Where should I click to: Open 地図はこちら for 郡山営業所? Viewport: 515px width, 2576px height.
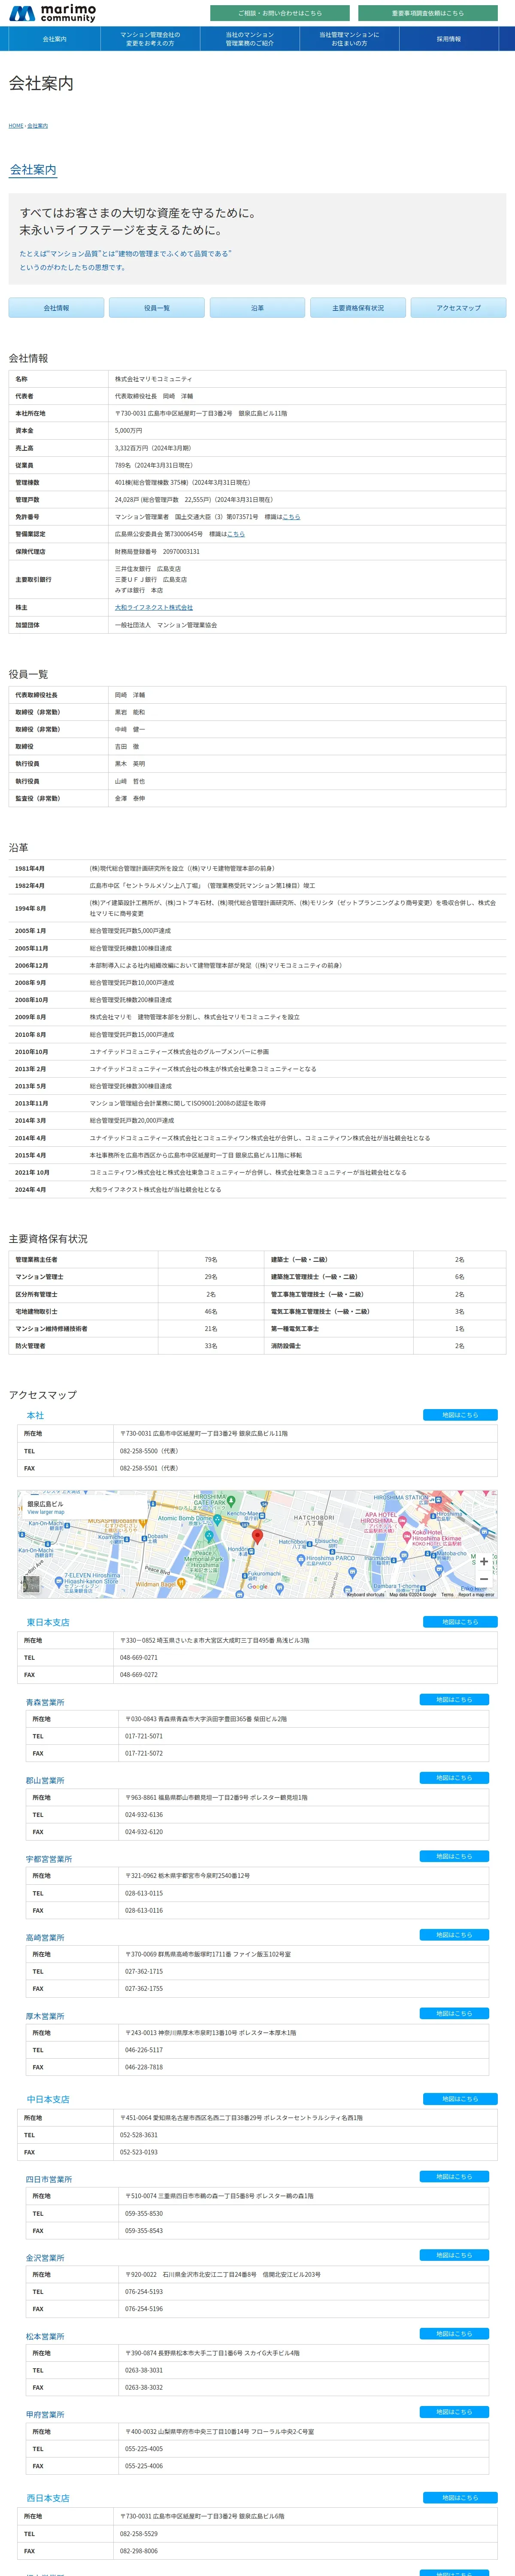click(x=454, y=1778)
